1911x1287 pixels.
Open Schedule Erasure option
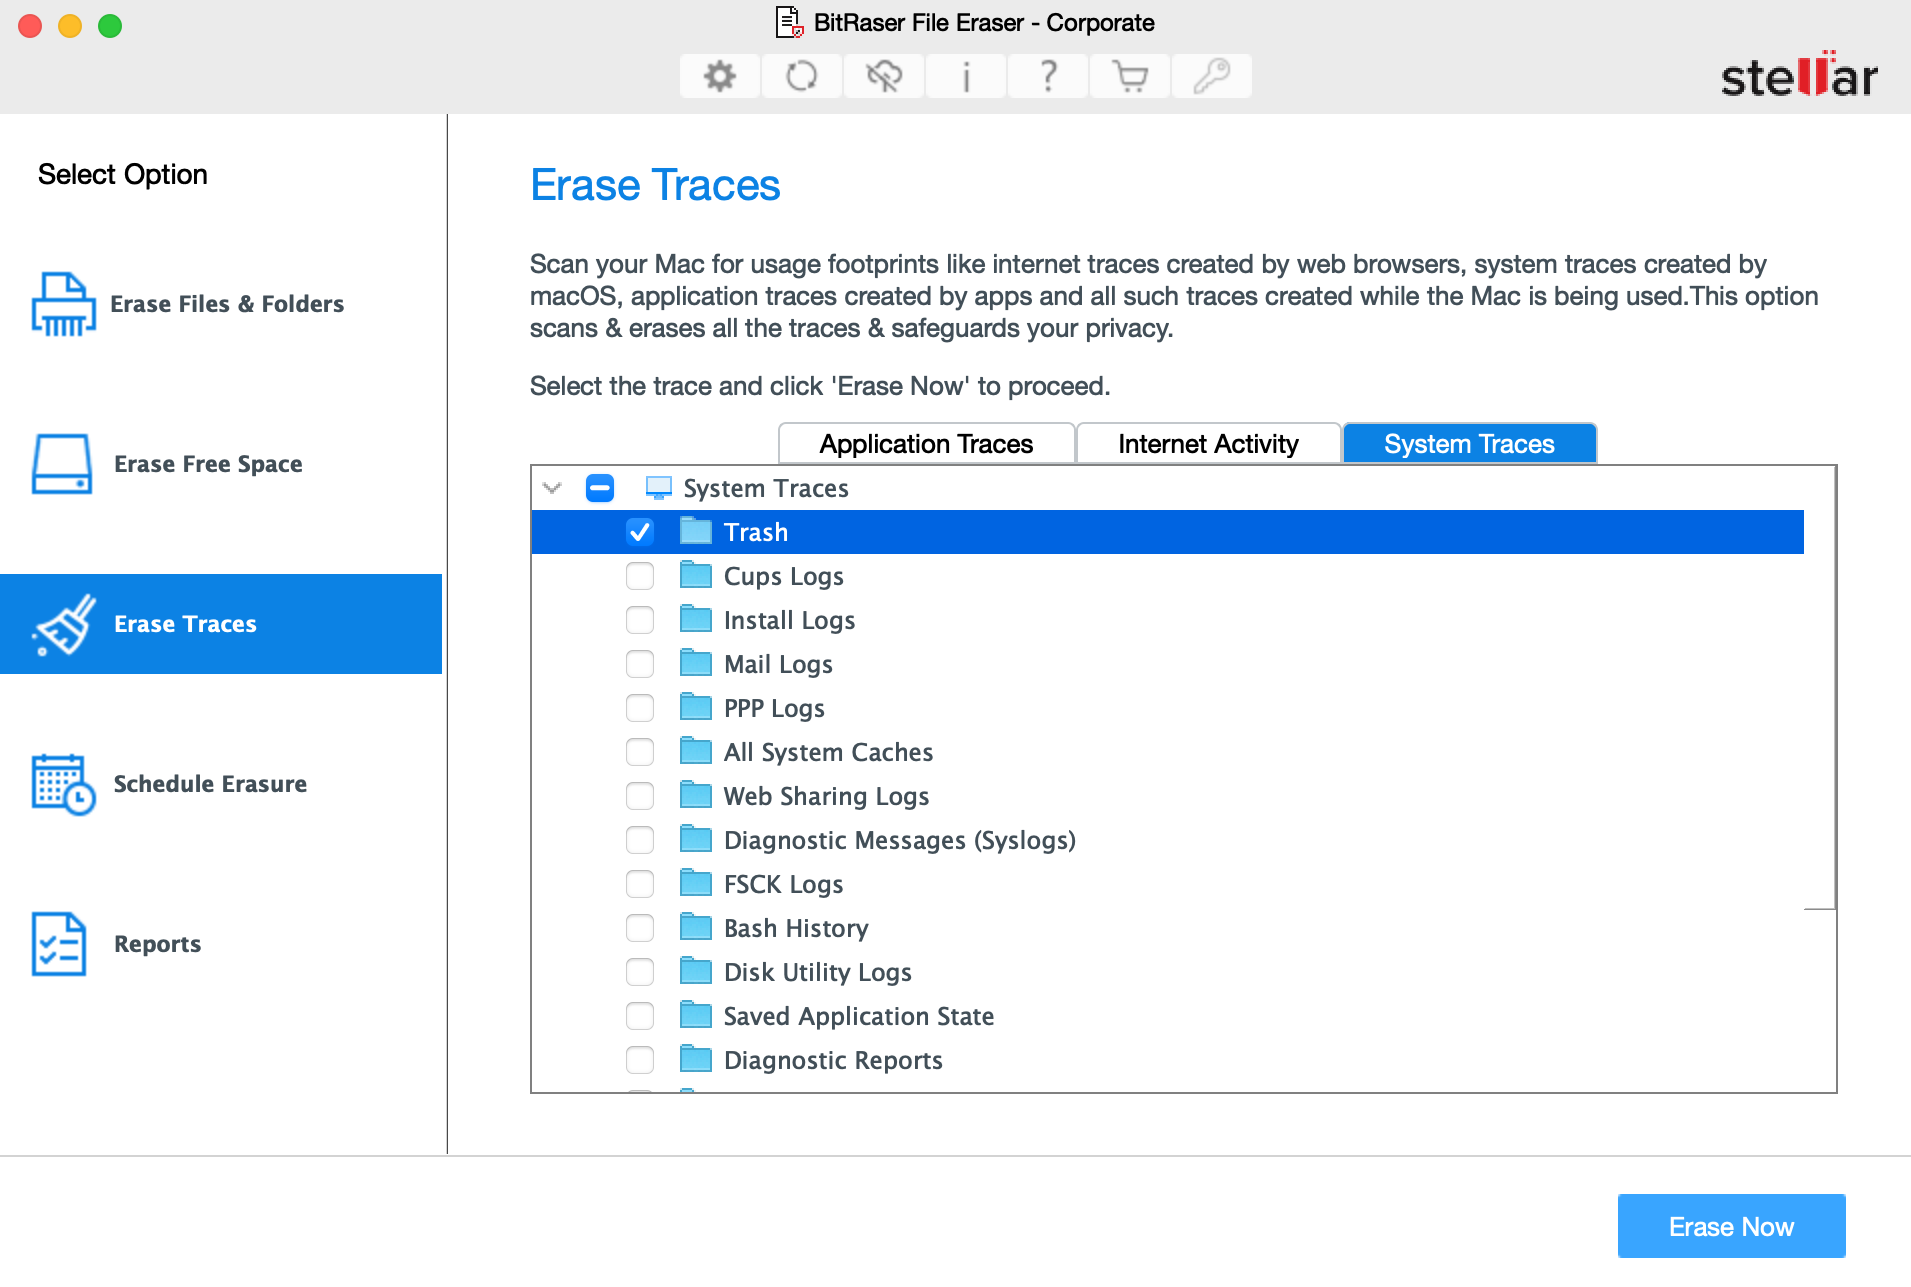pos(221,784)
